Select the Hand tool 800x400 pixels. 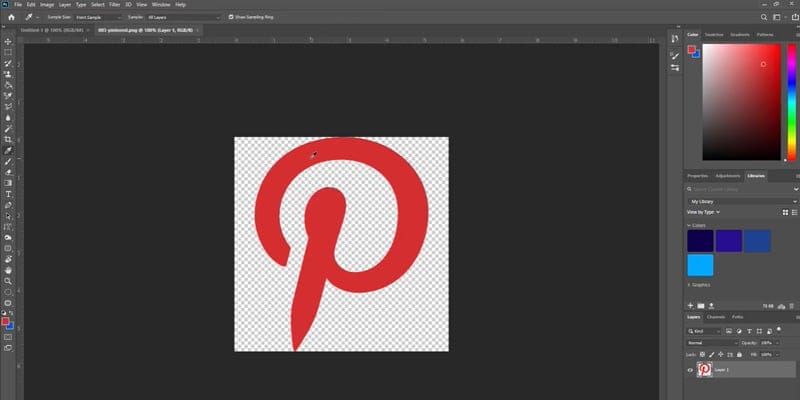click(x=8, y=270)
